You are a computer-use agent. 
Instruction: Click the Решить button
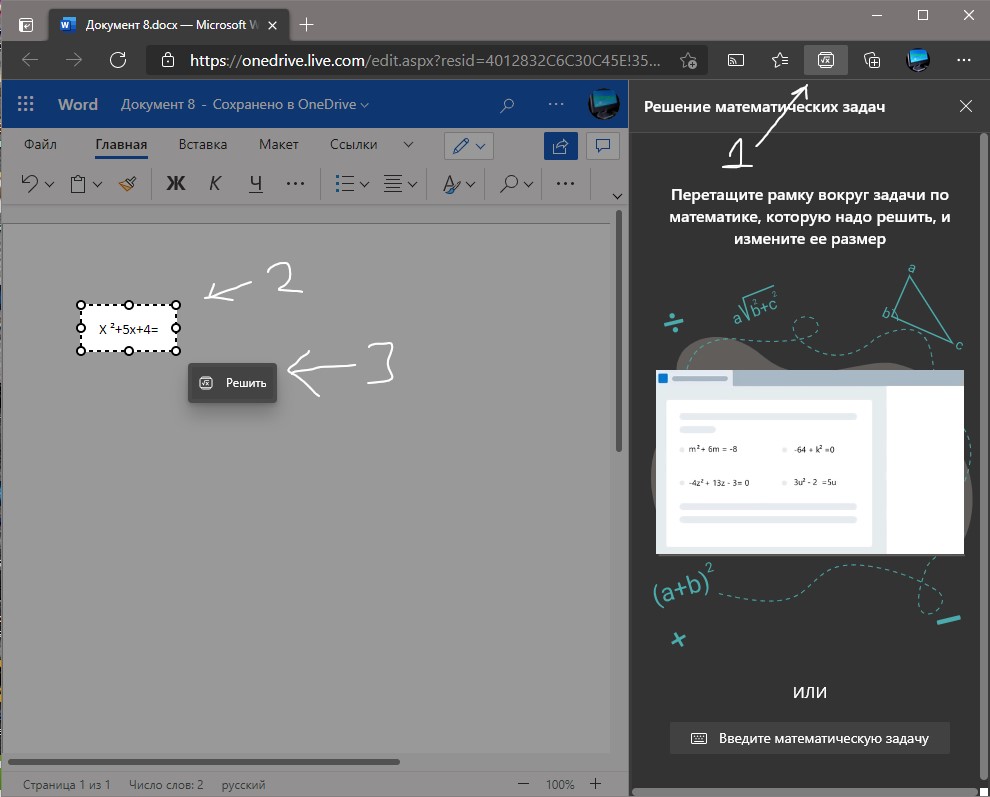[x=232, y=383]
